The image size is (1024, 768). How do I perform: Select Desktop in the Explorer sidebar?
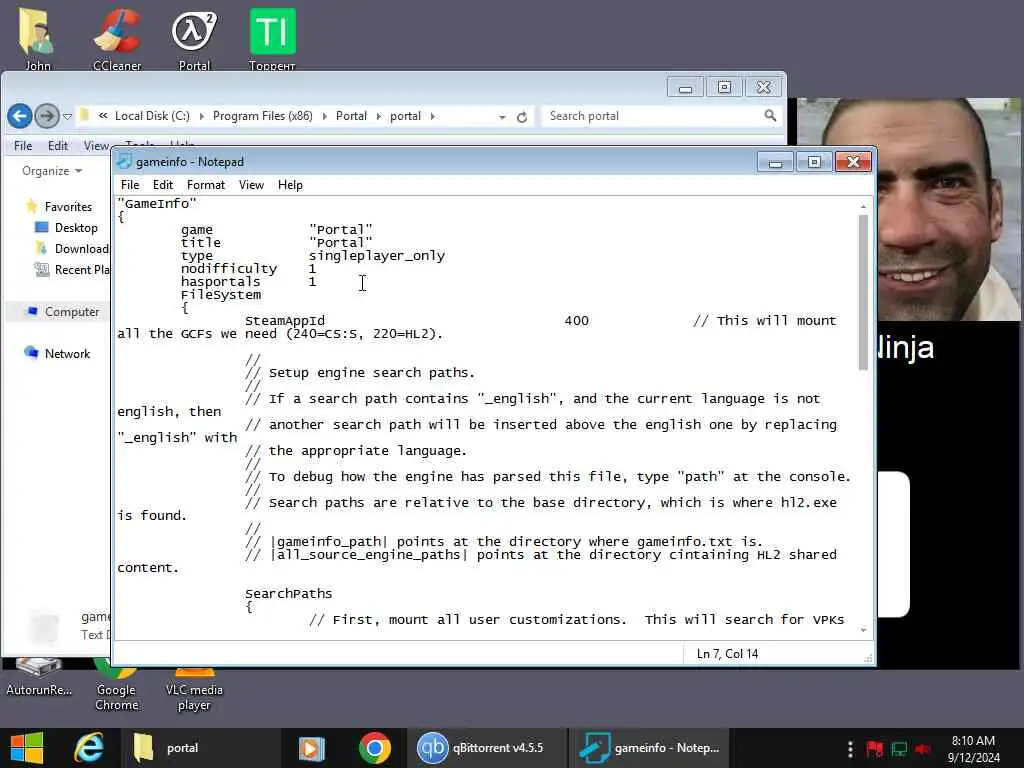tap(76, 228)
